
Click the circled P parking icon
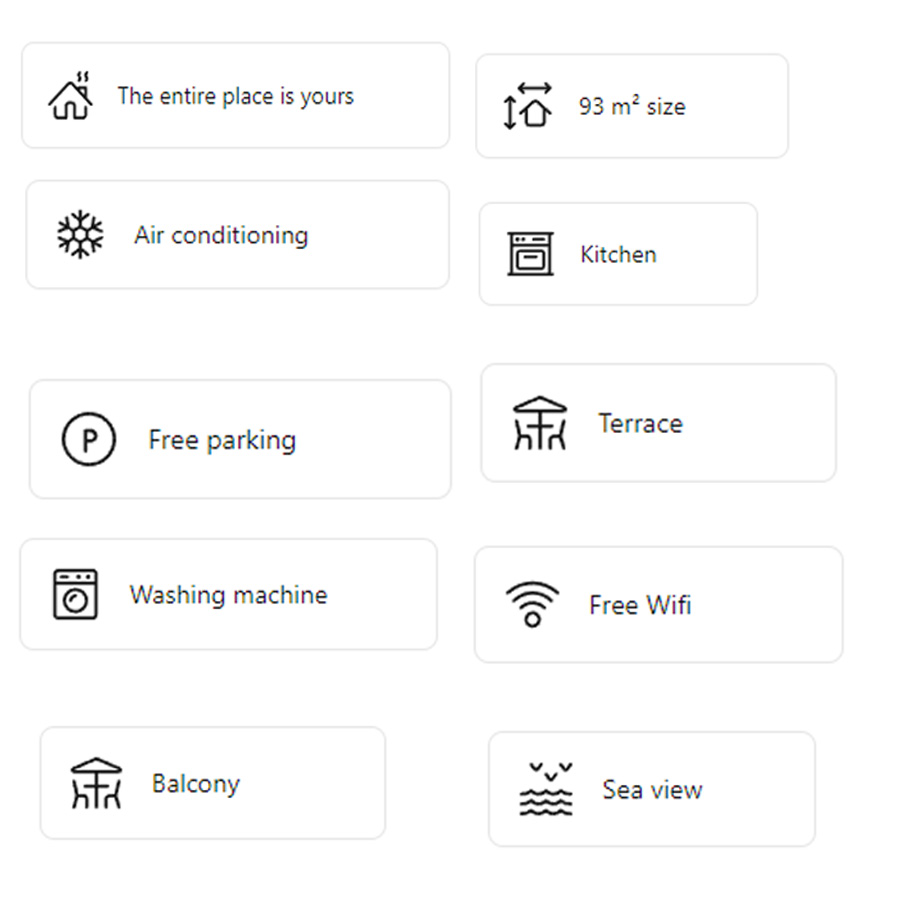click(x=89, y=440)
